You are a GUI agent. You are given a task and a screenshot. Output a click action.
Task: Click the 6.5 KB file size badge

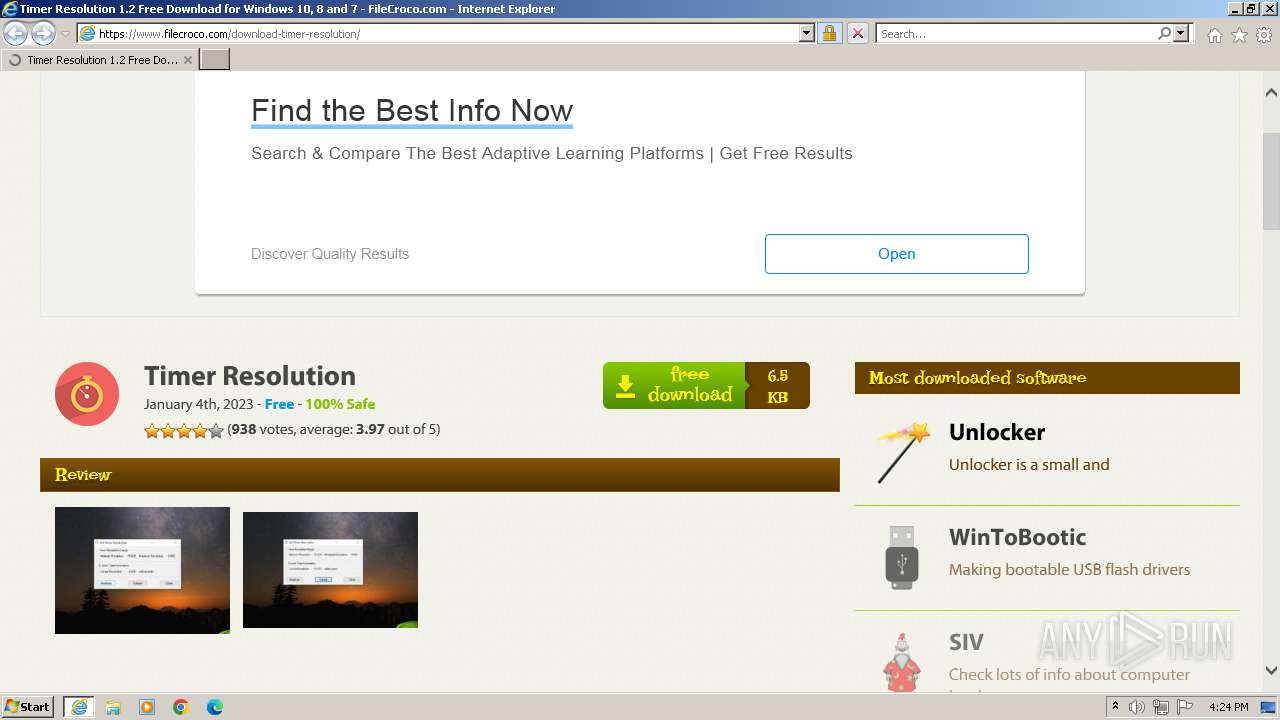(x=777, y=386)
